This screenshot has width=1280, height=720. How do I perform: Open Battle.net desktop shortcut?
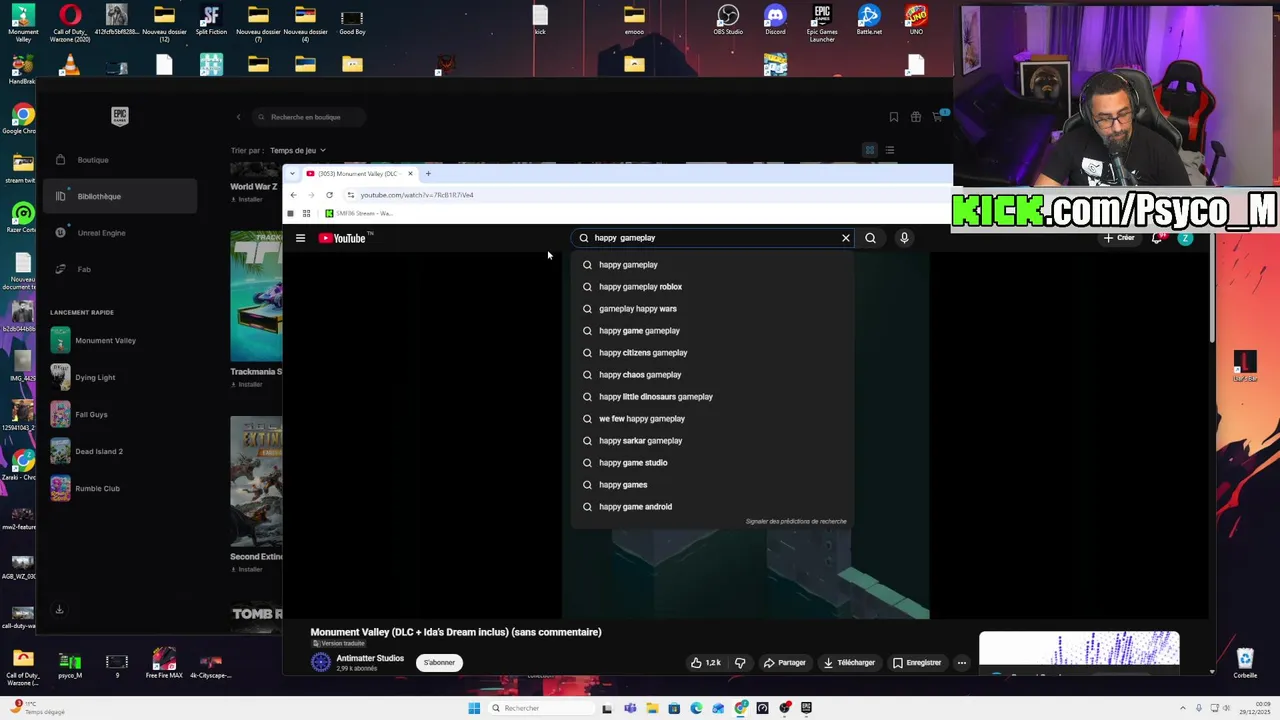(869, 20)
